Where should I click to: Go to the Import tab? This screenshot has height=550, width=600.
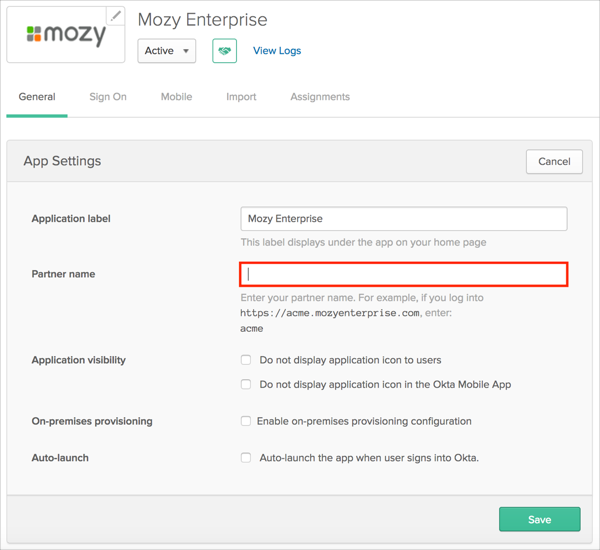241,97
